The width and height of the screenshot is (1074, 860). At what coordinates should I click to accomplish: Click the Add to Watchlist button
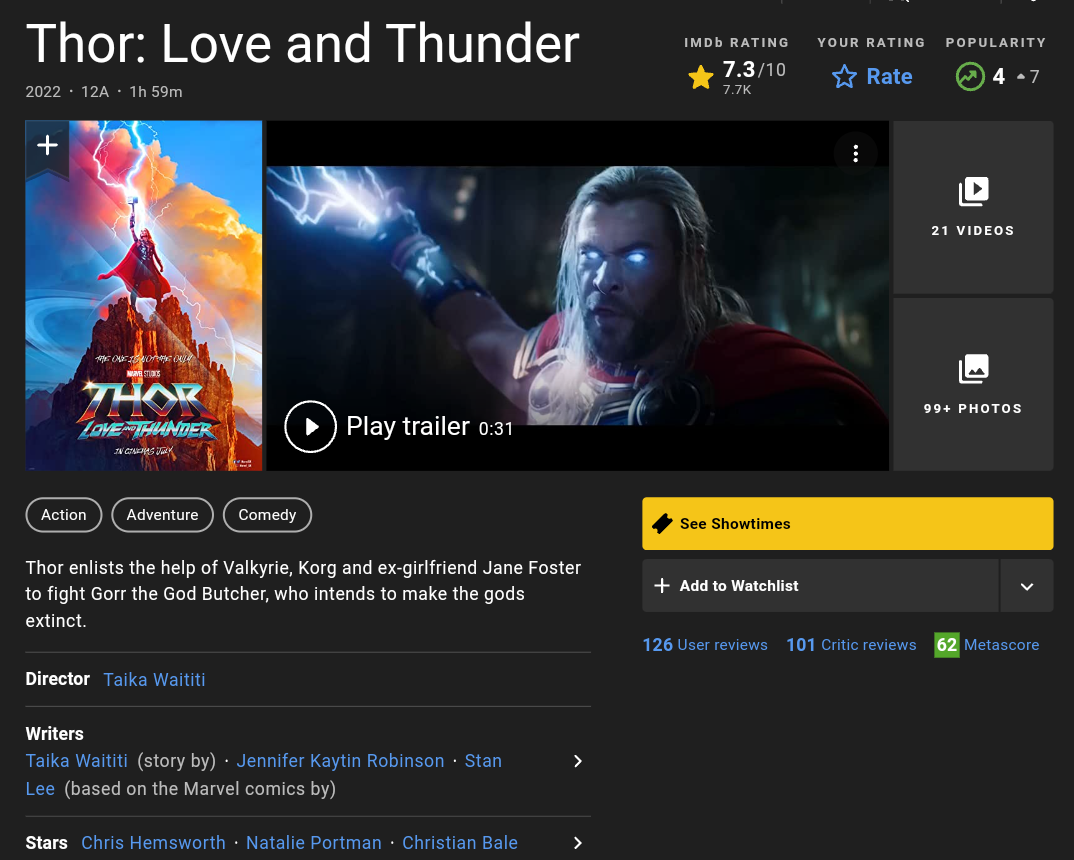pos(820,586)
